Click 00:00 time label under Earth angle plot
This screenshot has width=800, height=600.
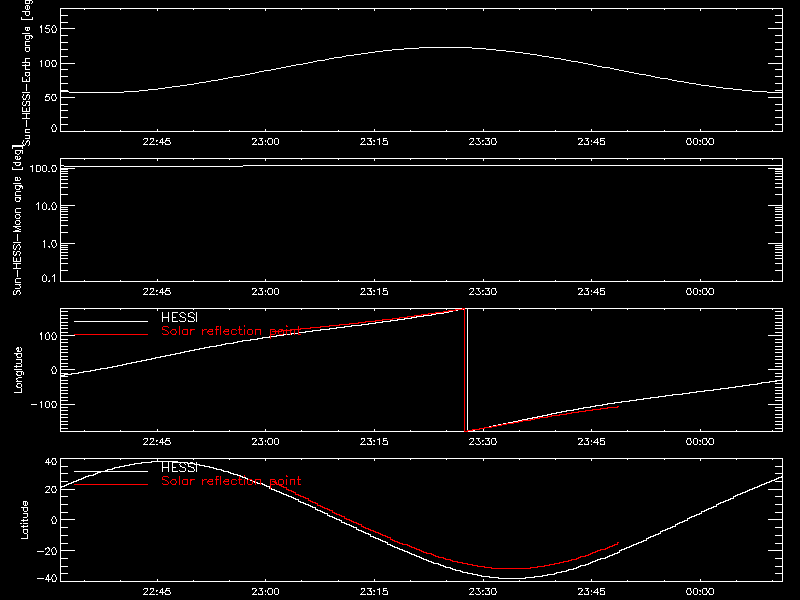700,142
